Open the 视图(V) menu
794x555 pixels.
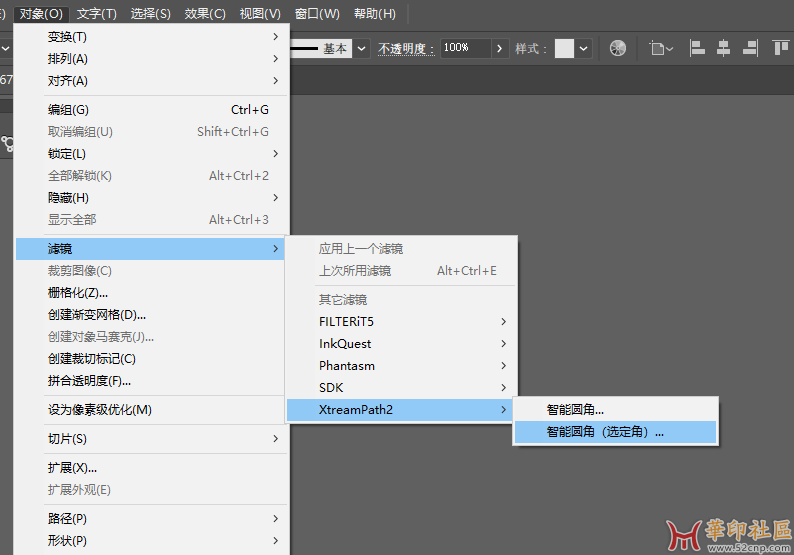point(260,14)
